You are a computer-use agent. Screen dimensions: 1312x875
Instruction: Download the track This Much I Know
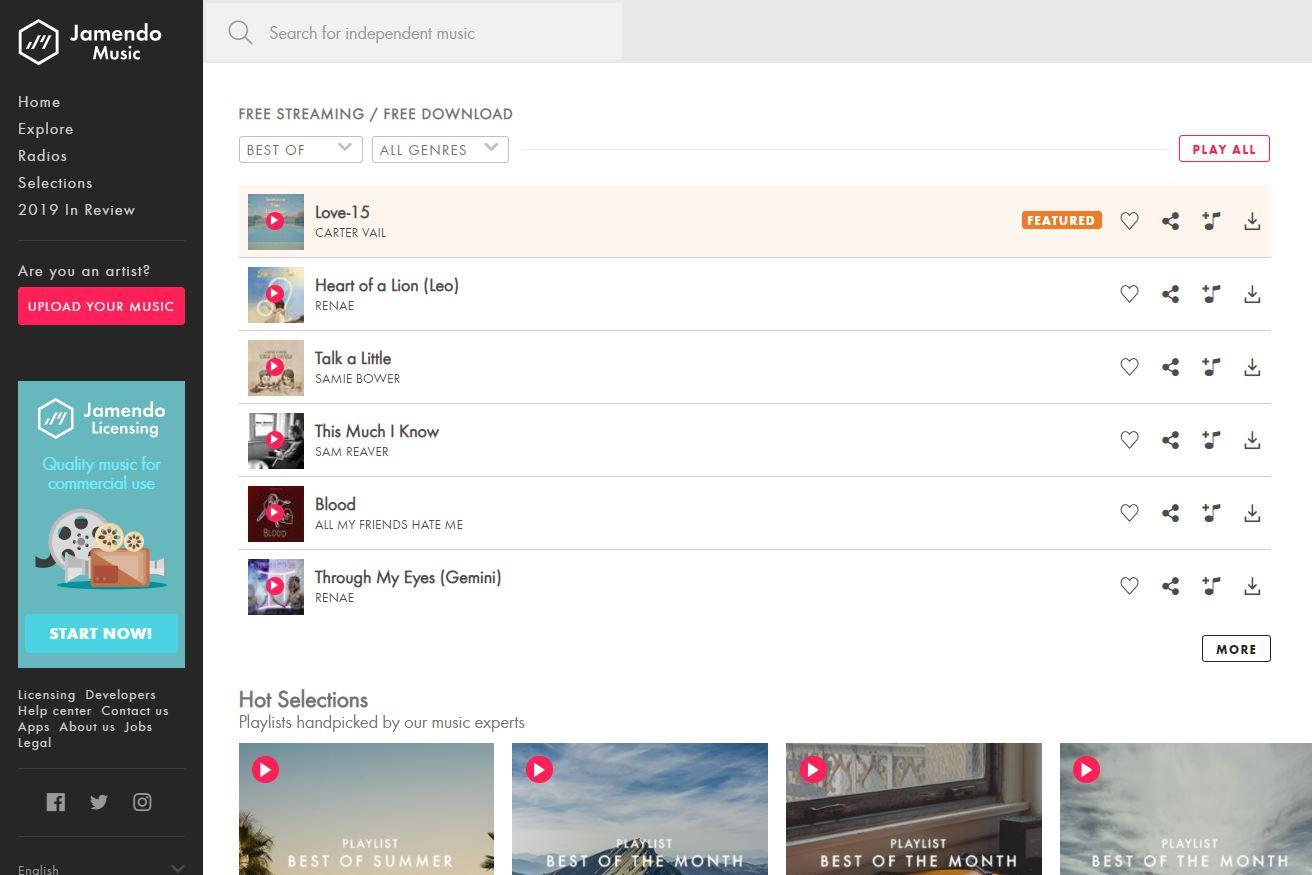(1252, 440)
